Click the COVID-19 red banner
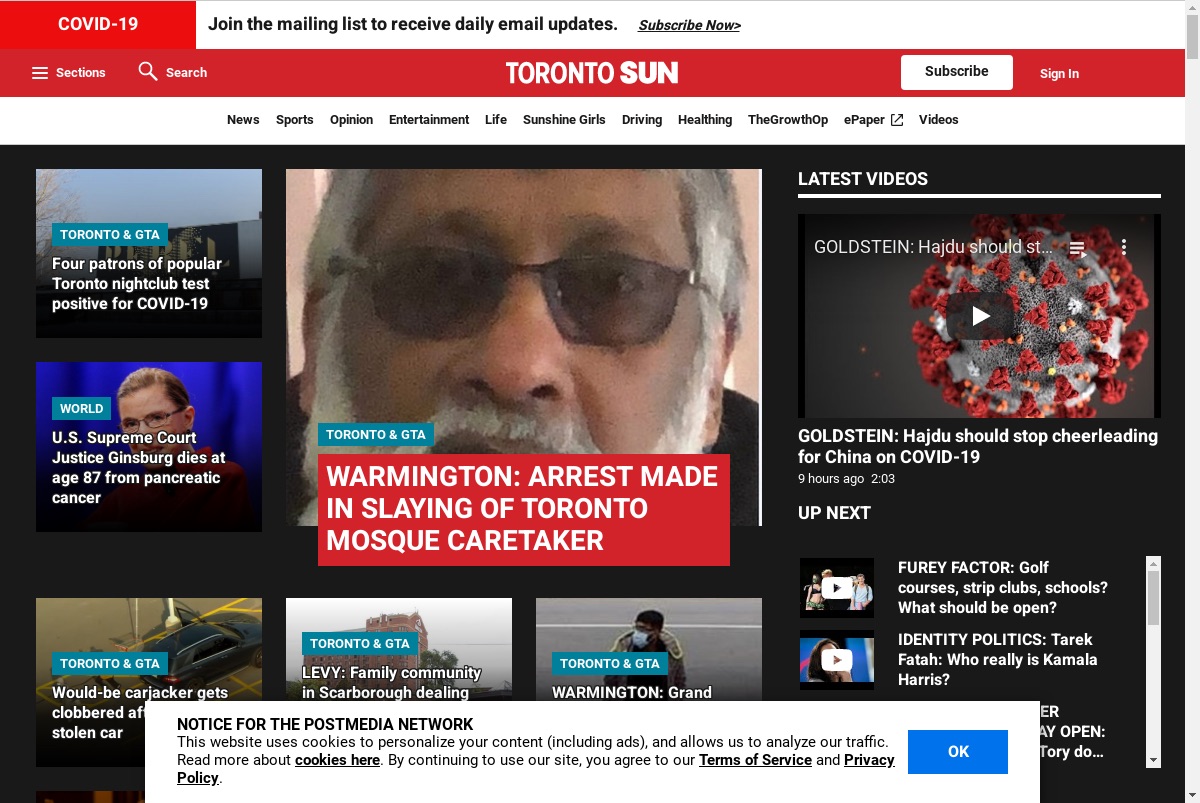The height and width of the screenshot is (803, 1200). pos(98,24)
